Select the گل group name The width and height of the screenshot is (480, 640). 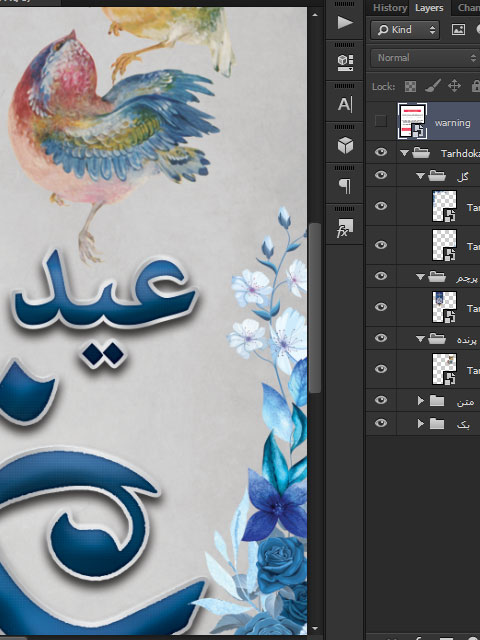(462, 176)
